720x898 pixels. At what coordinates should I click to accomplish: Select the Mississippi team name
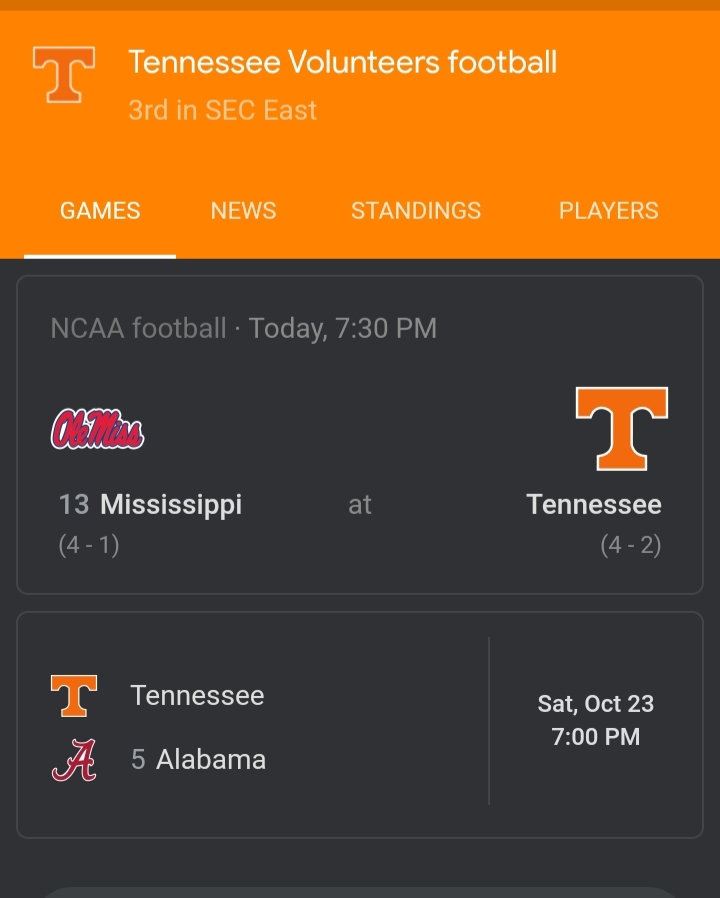170,504
